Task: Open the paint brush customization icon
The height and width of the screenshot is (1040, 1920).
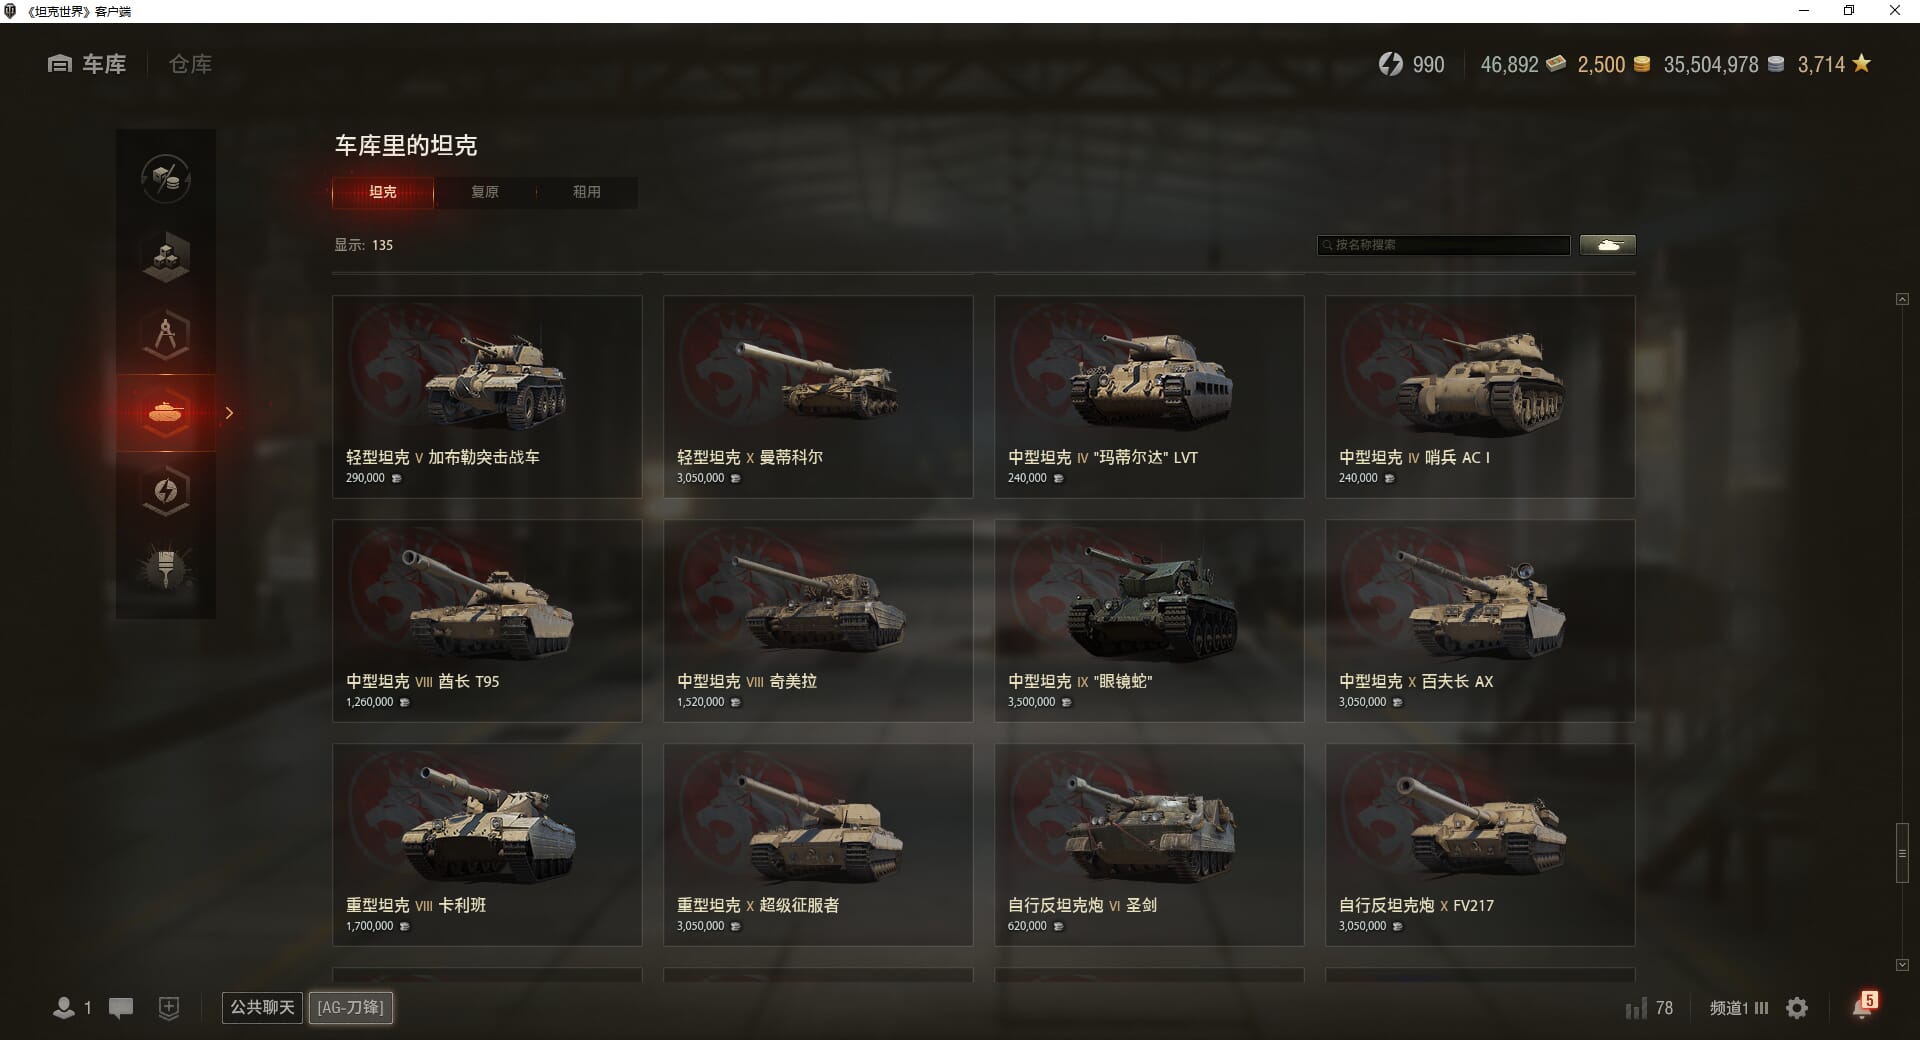Action: pos(166,569)
